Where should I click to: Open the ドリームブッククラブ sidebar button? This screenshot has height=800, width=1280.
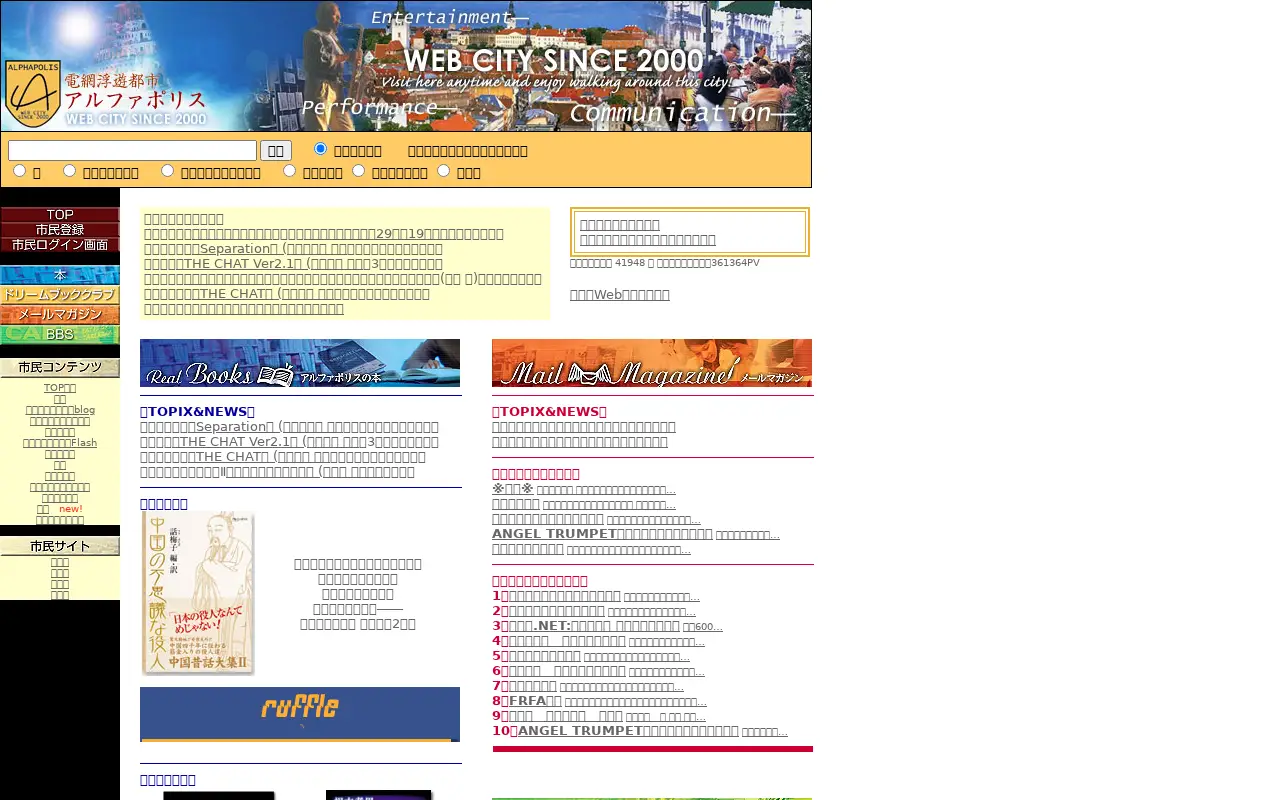(60, 295)
